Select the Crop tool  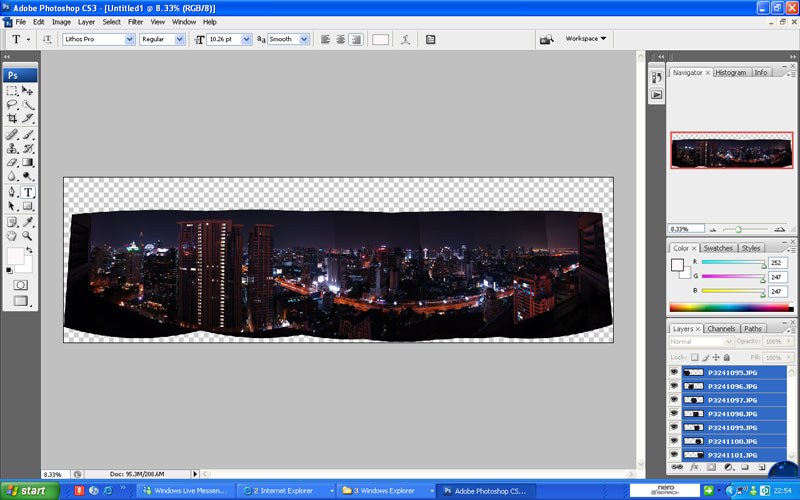[12, 118]
